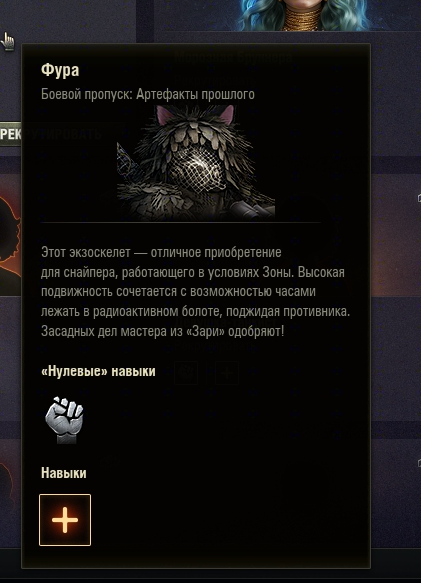This screenshot has height=583, width=421.
Task: Click the orange card on the right edge
Action: coord(396,234)
